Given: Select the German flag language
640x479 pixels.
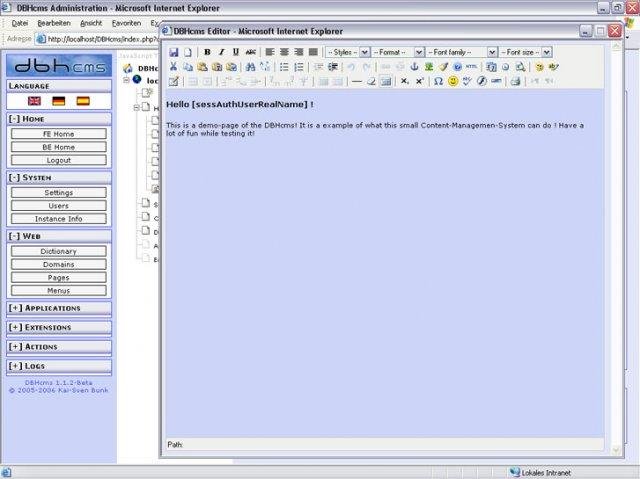Looking at the screenshot, I should point(59,101).
